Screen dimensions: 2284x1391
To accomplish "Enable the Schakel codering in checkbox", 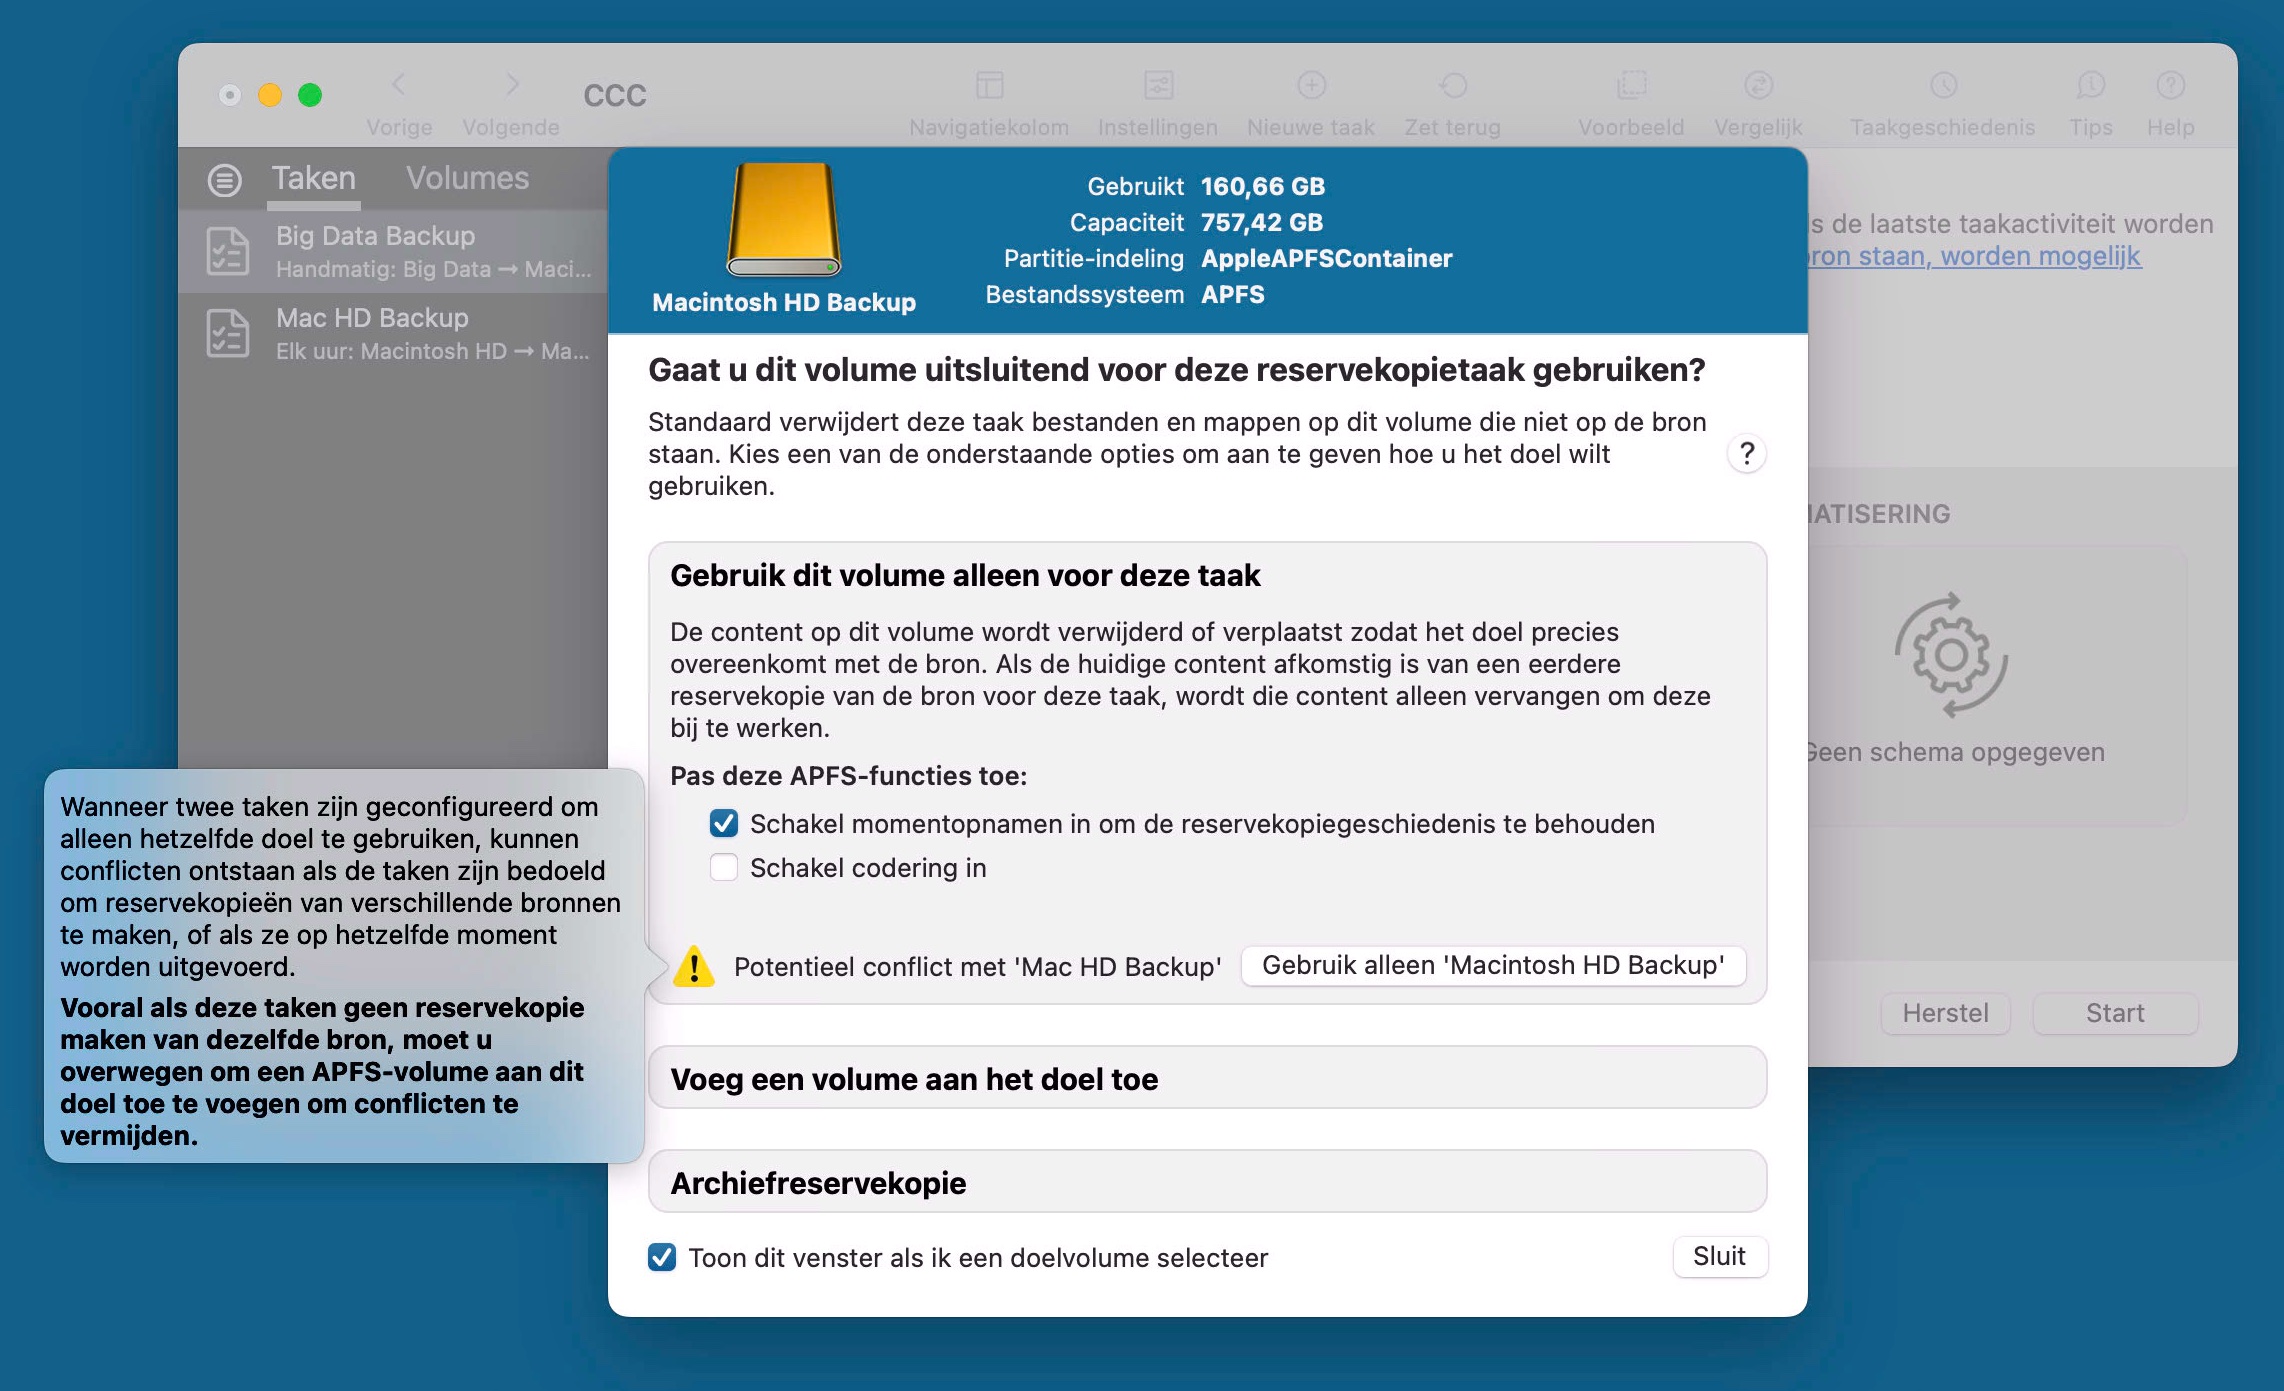I will 724,867.
